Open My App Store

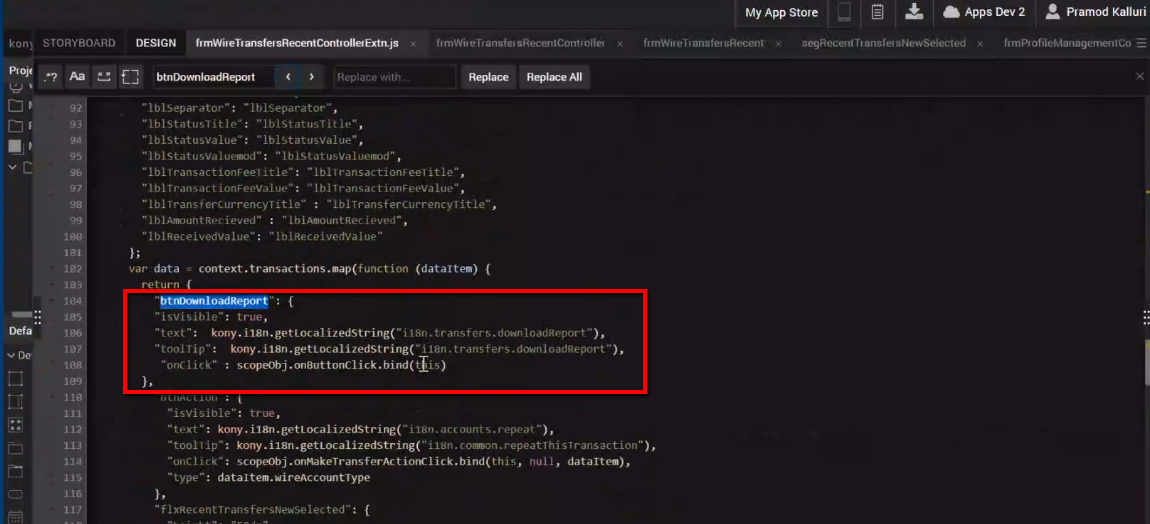point(781,13)
